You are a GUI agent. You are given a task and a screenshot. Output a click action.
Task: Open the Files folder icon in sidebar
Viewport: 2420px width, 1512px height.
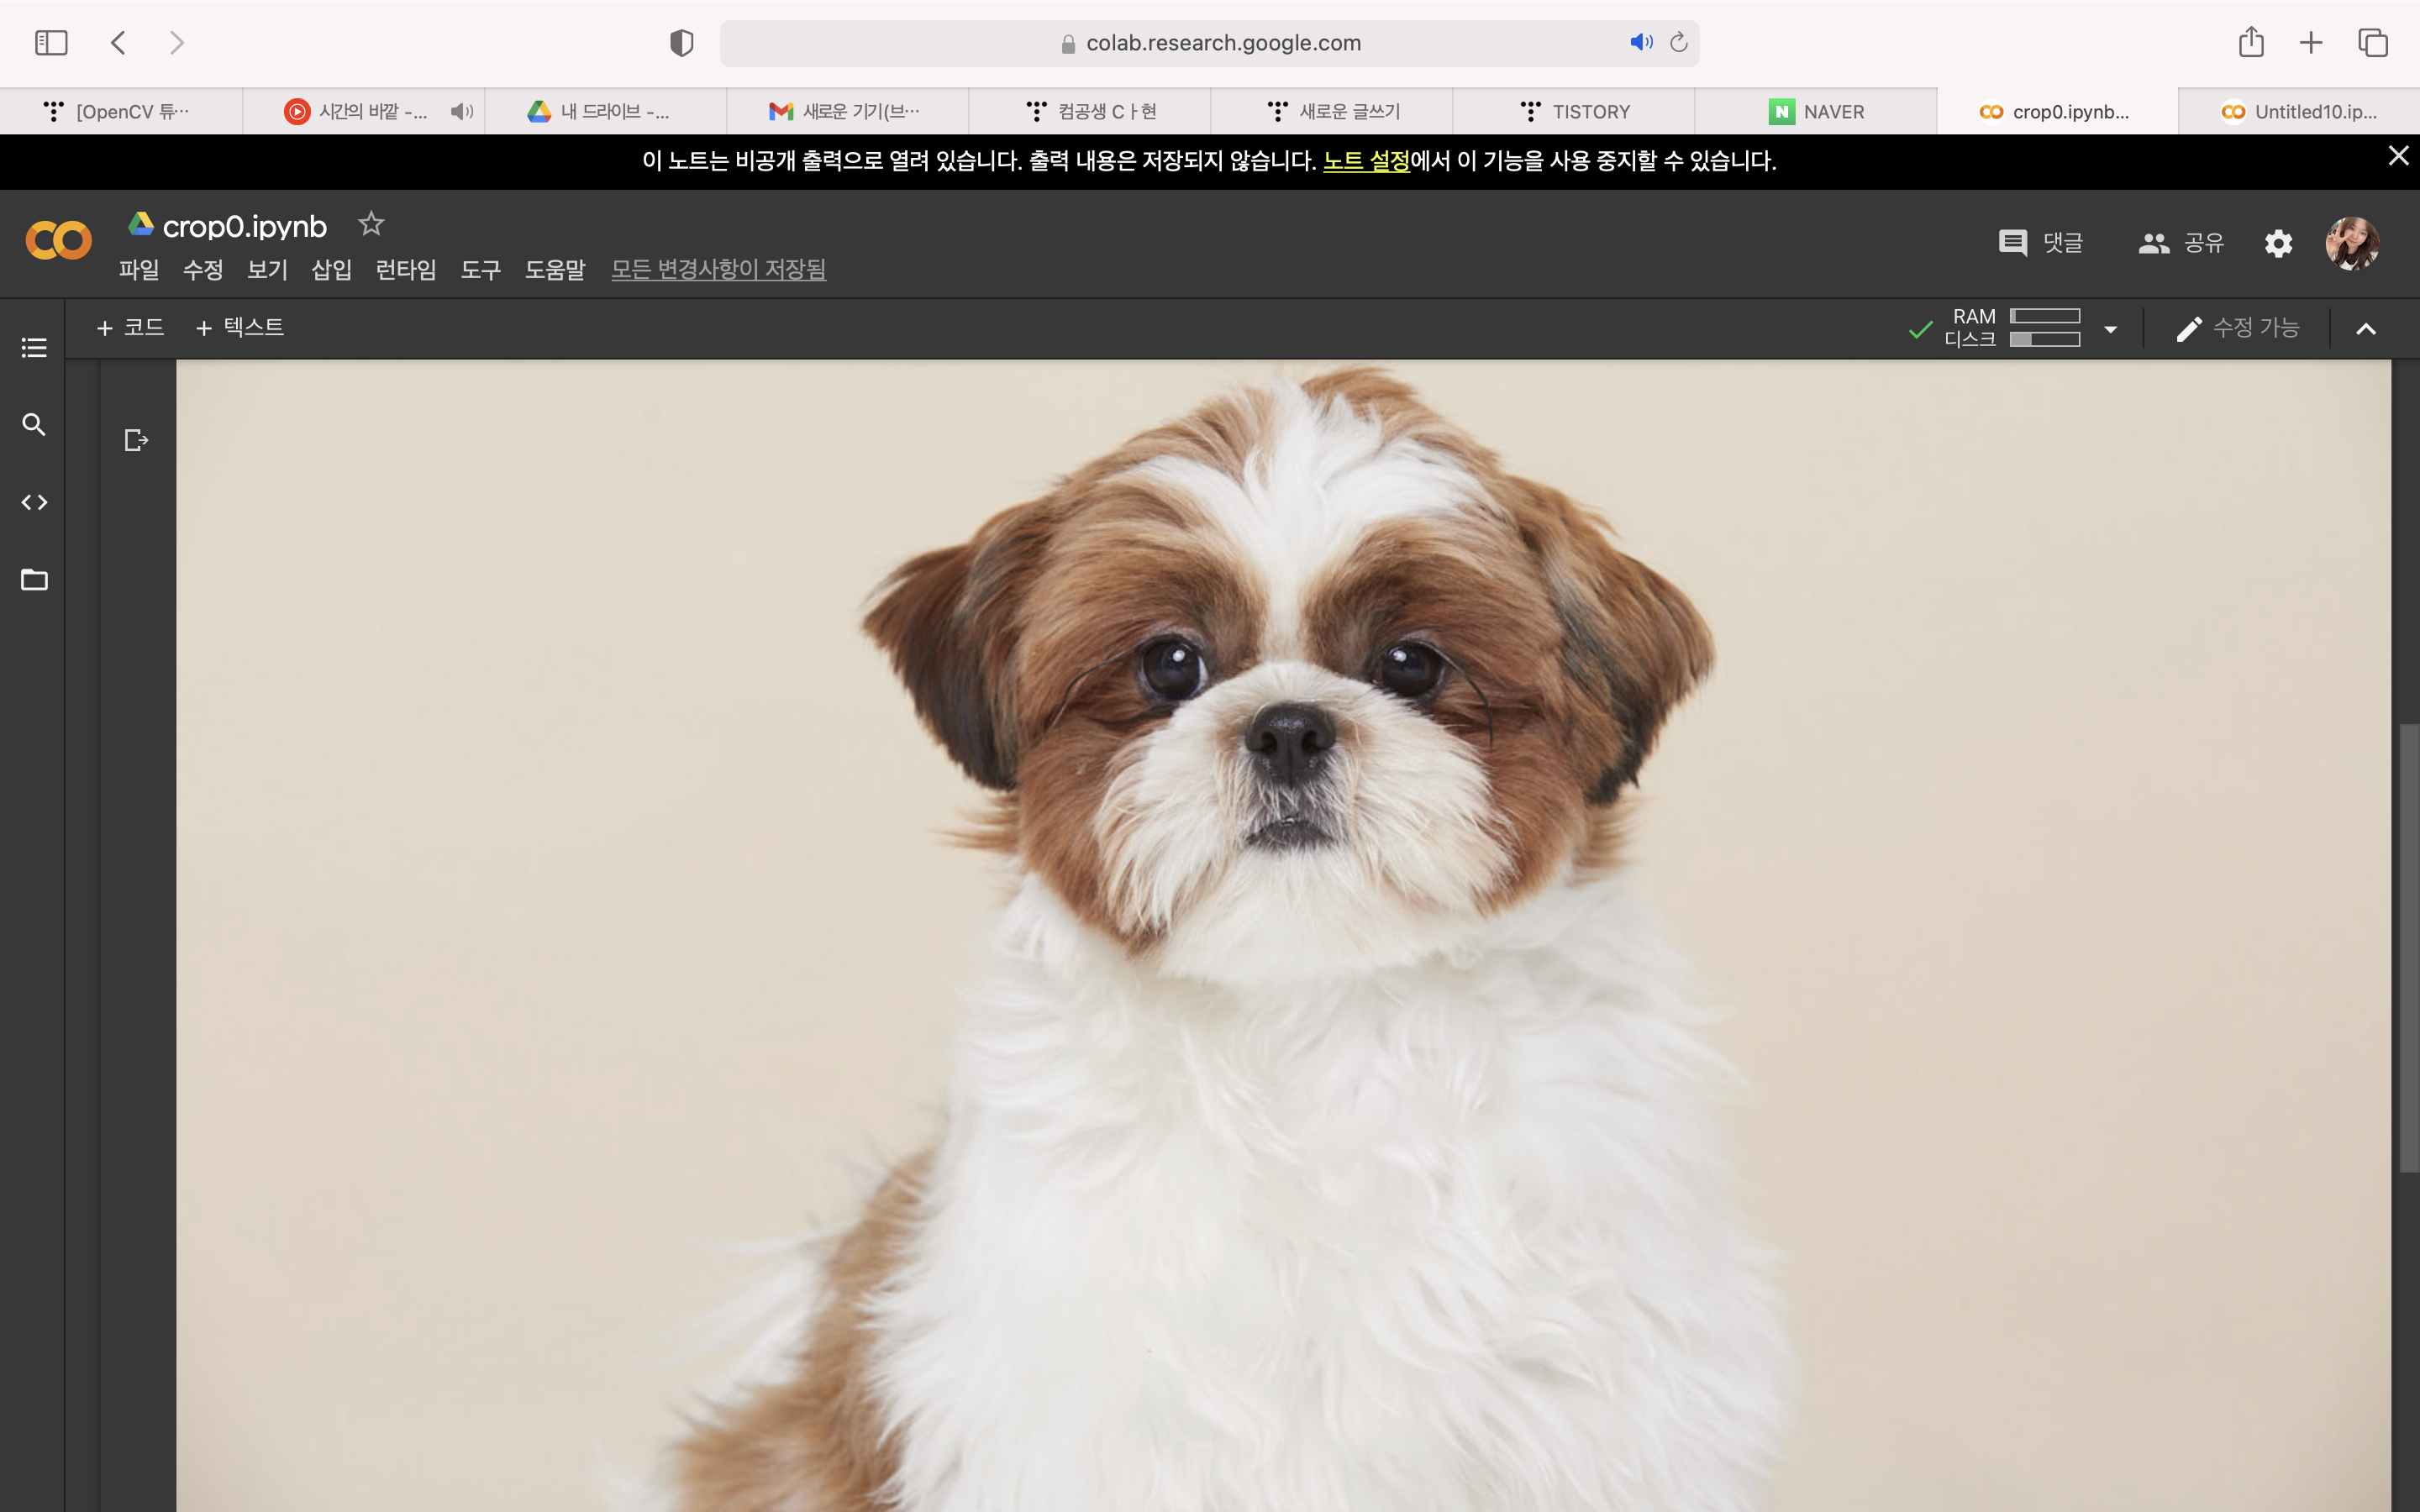tap(34, 580)
